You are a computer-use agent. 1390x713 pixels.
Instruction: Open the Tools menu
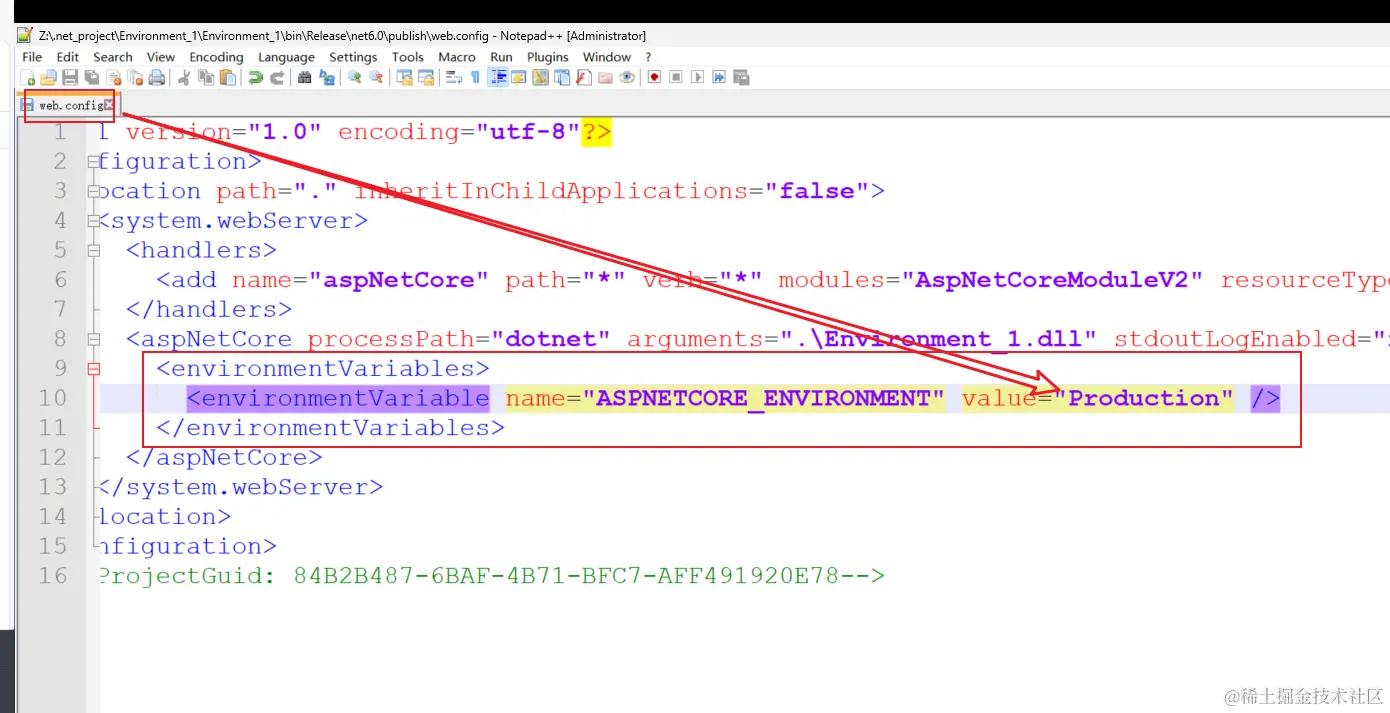(x=407, y=57)
